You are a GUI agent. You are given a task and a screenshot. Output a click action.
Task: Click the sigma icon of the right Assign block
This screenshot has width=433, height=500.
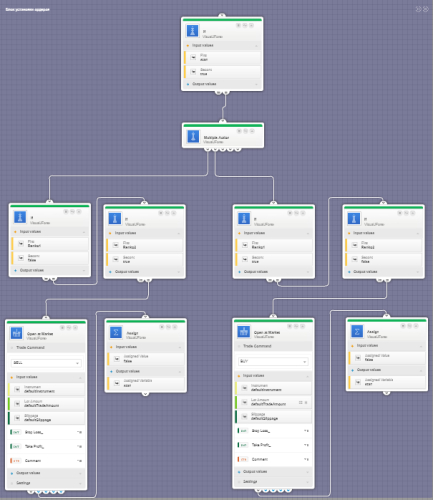coord(357,331)
